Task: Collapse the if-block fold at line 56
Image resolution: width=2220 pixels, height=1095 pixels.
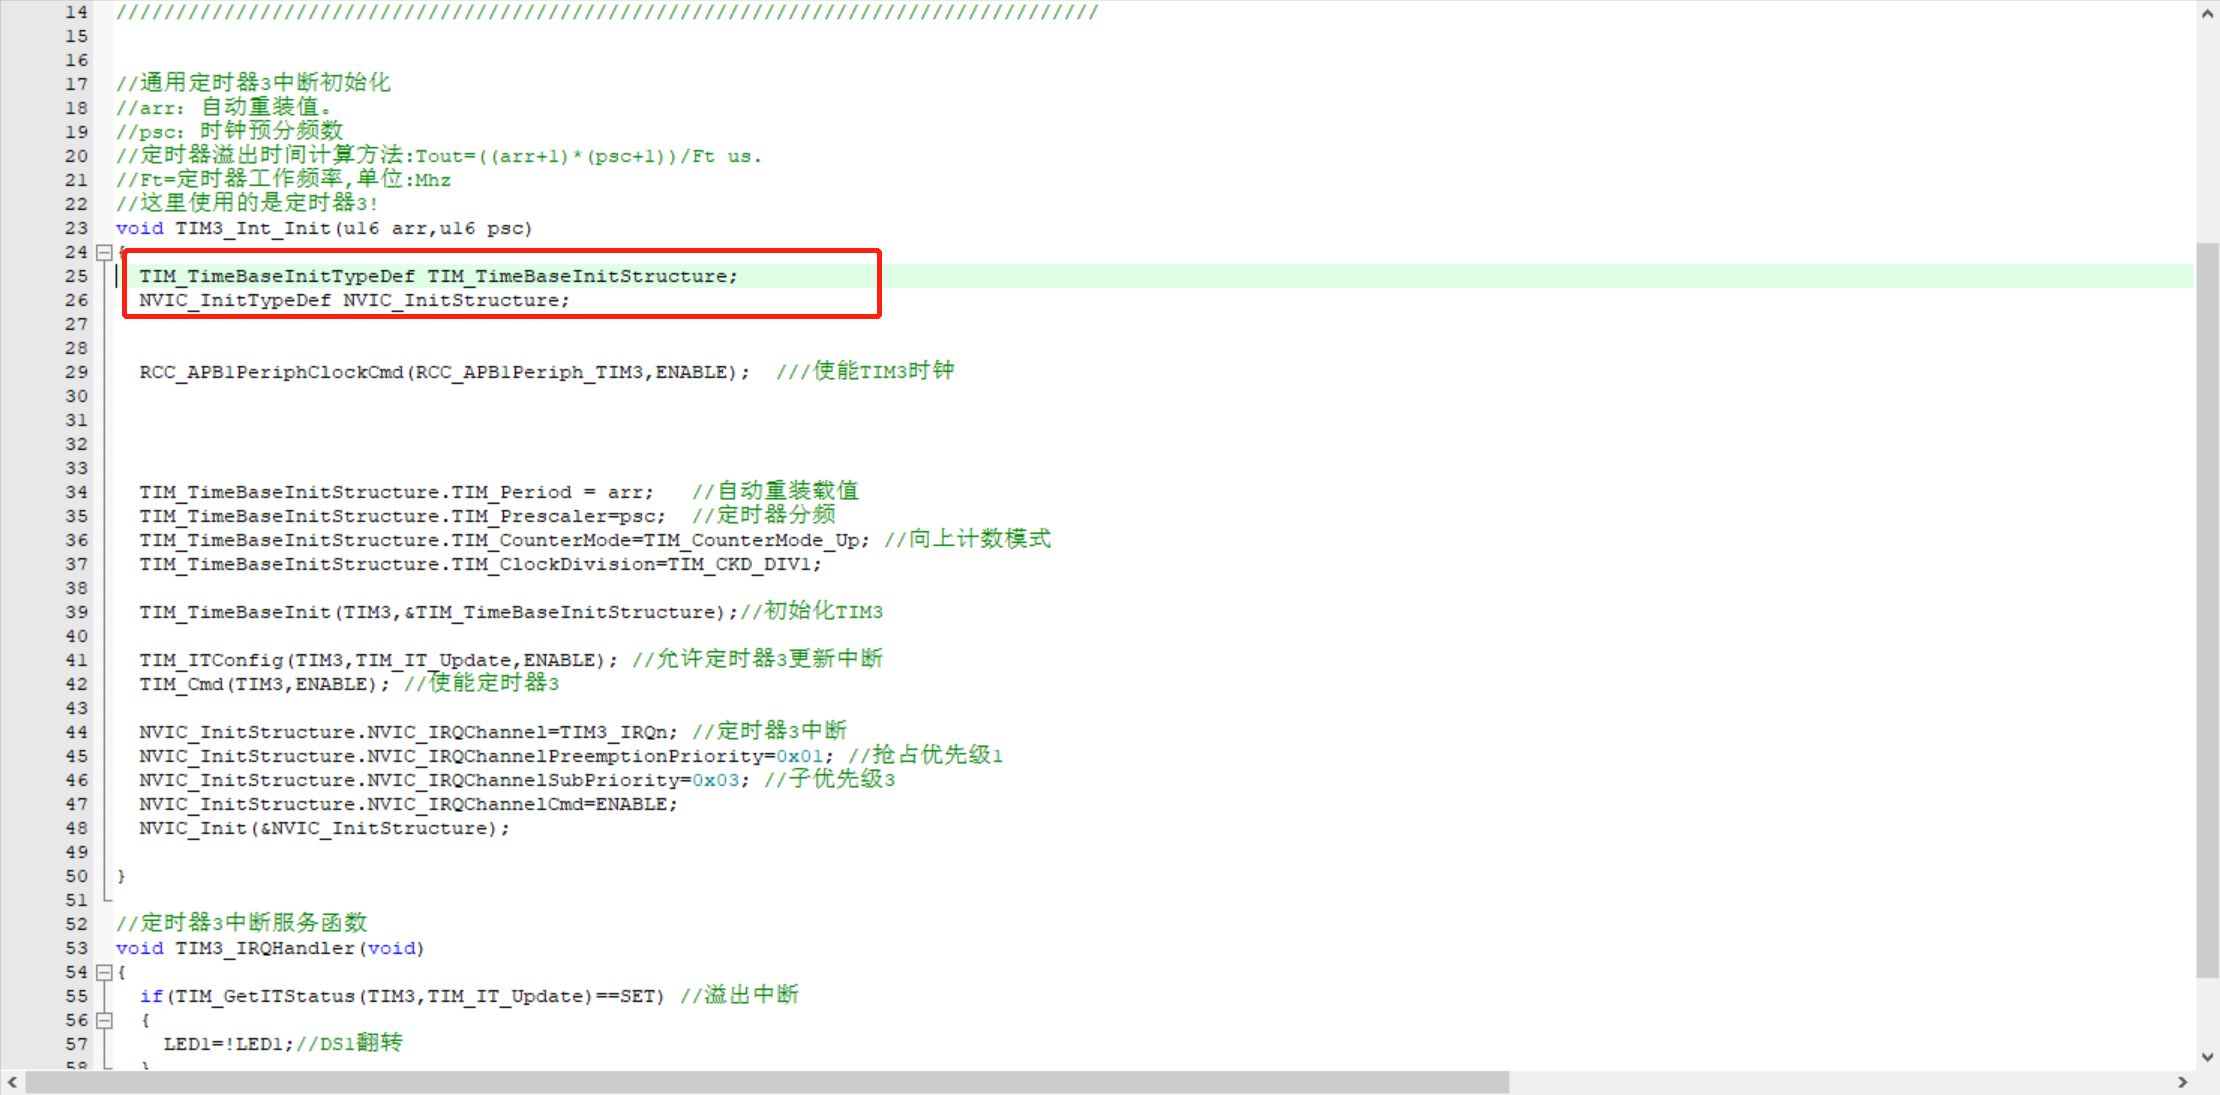Action: point(104,1020)
